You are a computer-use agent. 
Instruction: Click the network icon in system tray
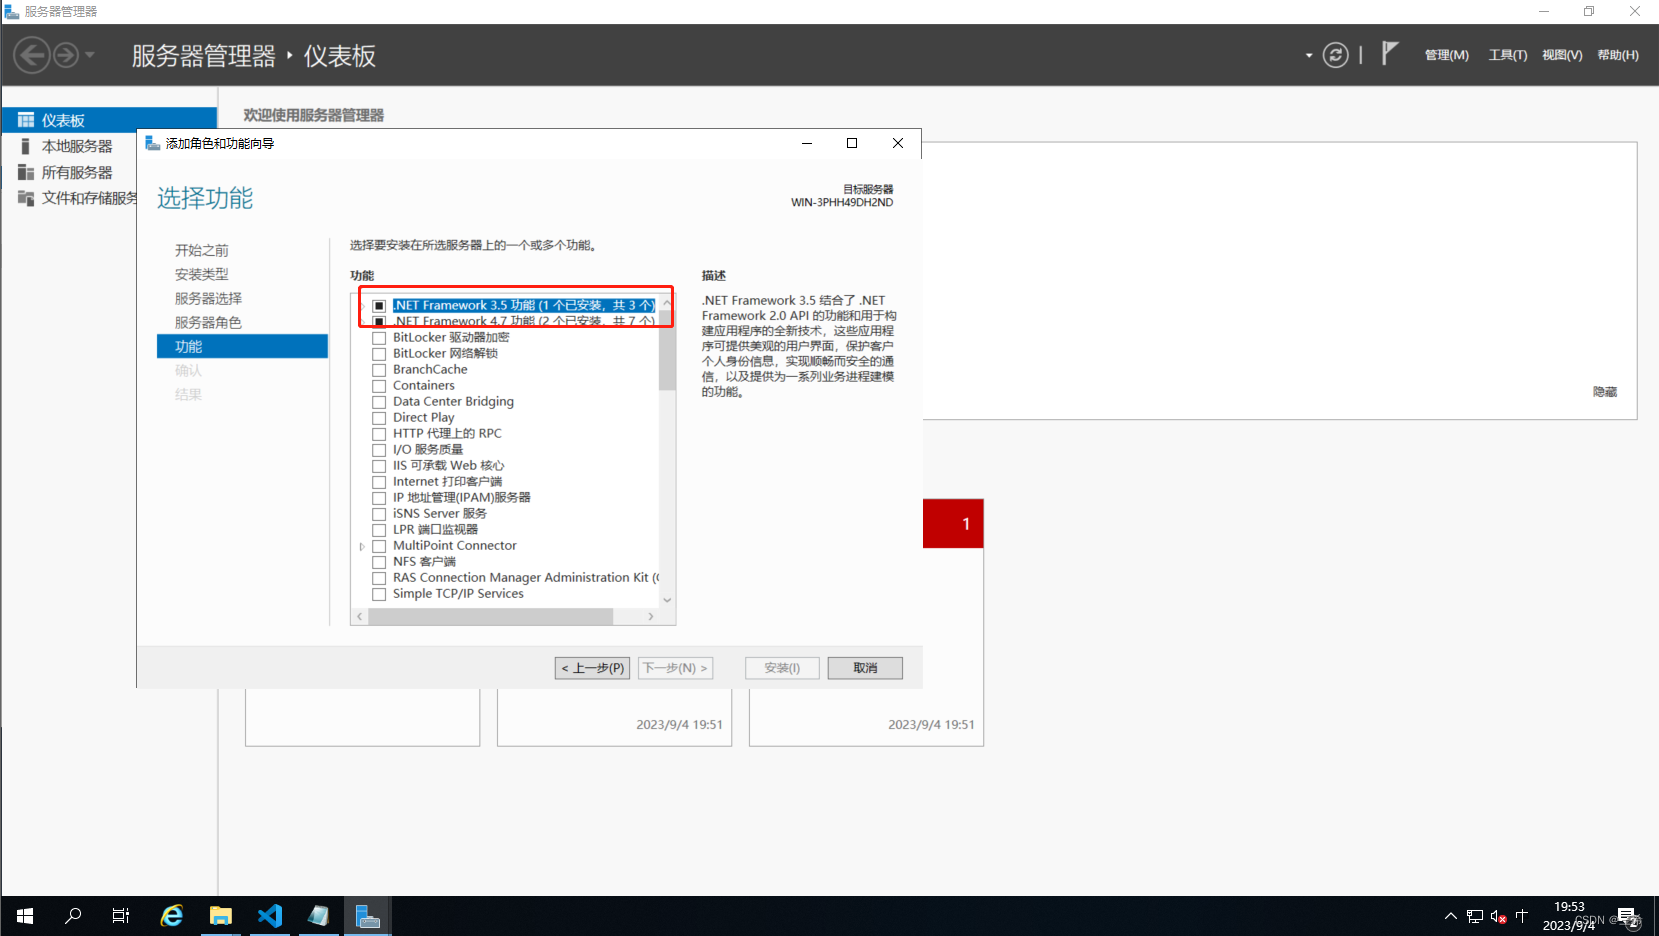tap(1475, 916)
